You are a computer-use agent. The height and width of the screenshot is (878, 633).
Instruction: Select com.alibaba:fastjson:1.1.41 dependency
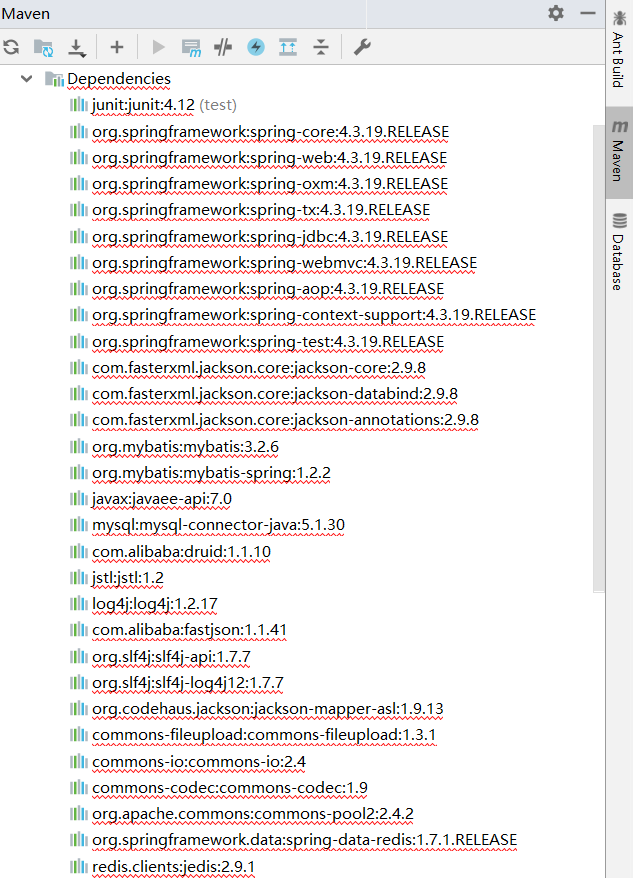178,630
